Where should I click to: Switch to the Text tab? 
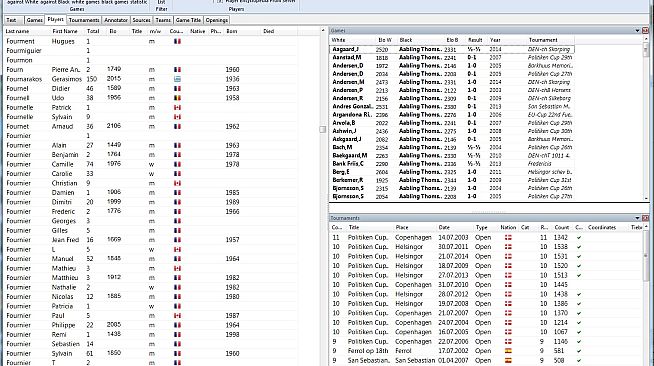(x=12, y=20)
